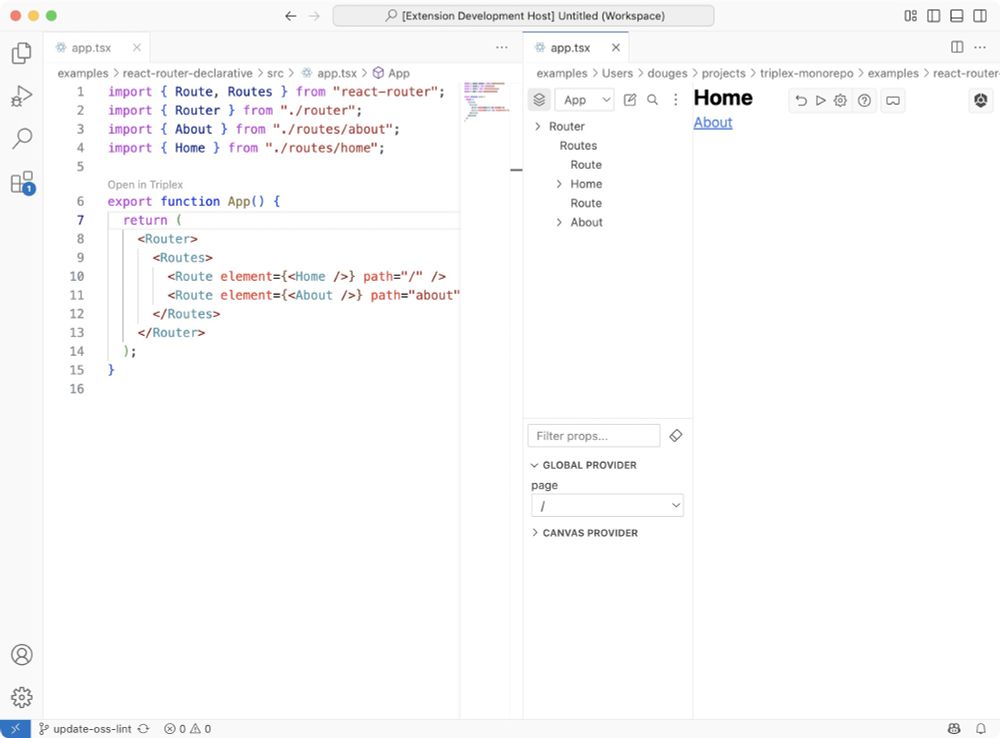Open the Run and Debug view

pyautogui.click(x=22, y=96)
